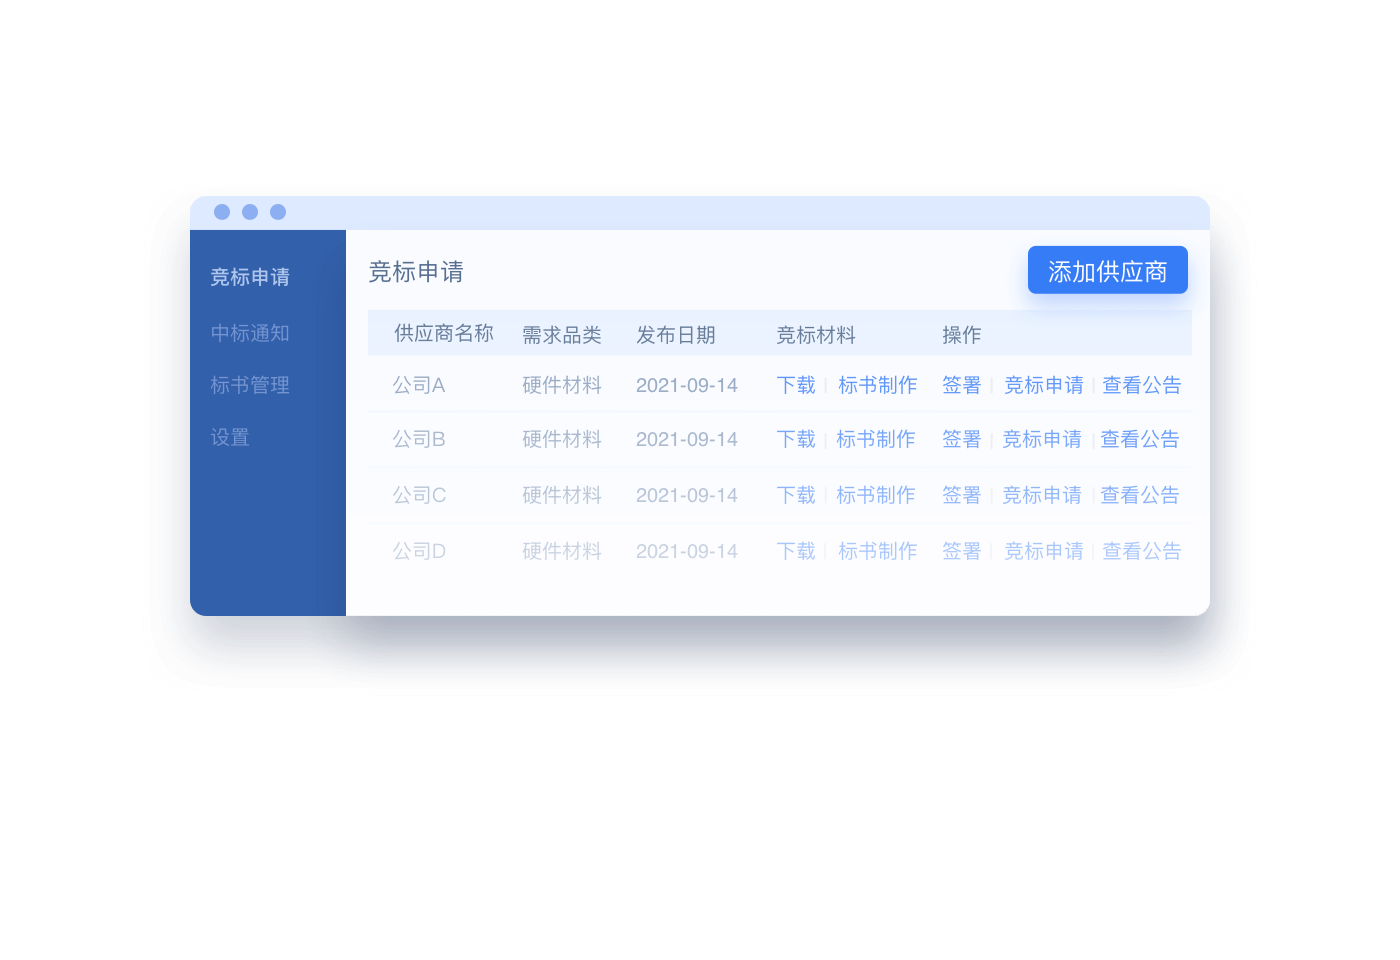Image resolution: width=1400 pixels, height=960 pixels.
Task: Open 查看公告 for 公司D
Action: coord(1141,551)
